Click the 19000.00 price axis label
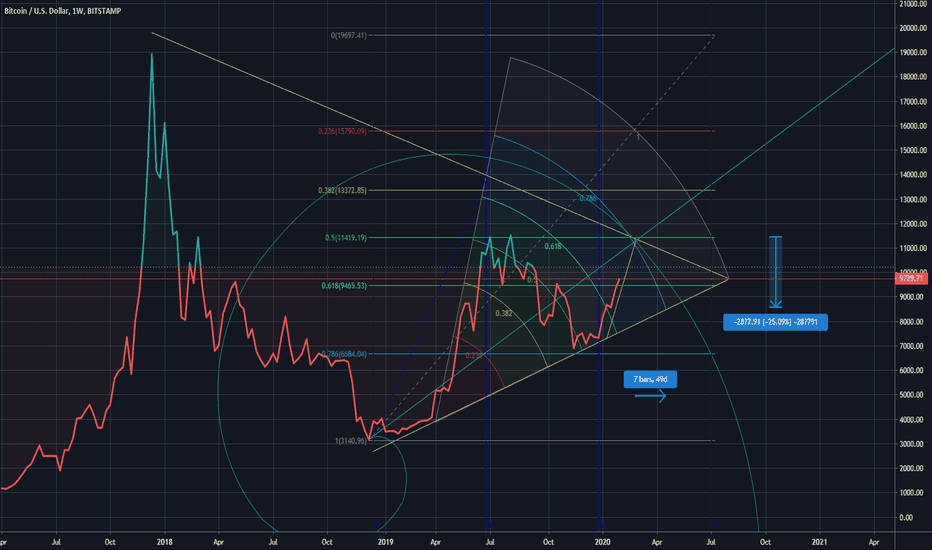The image size is (932, 550). click(x=912, y=52)
